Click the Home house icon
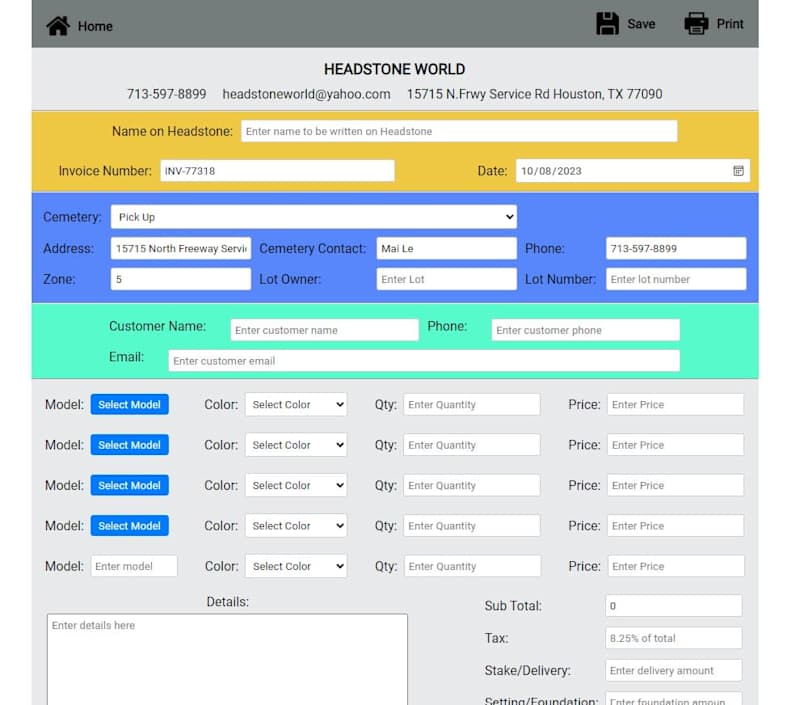 (x=58, y=26)
